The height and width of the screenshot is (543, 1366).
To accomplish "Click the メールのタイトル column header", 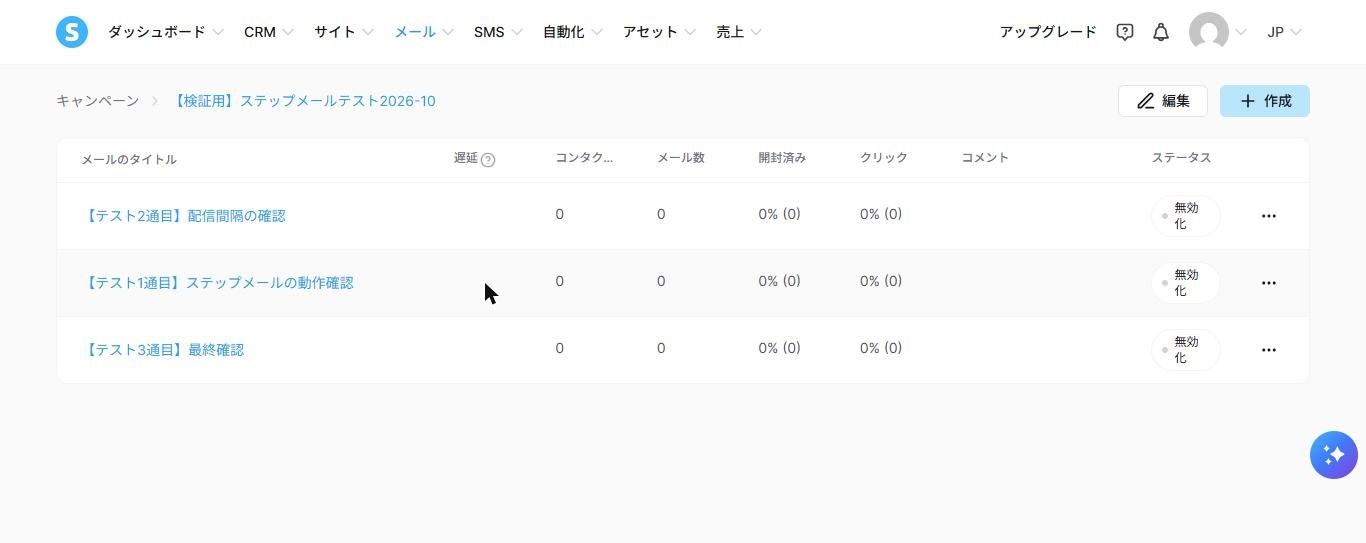I will coord(129,160).
